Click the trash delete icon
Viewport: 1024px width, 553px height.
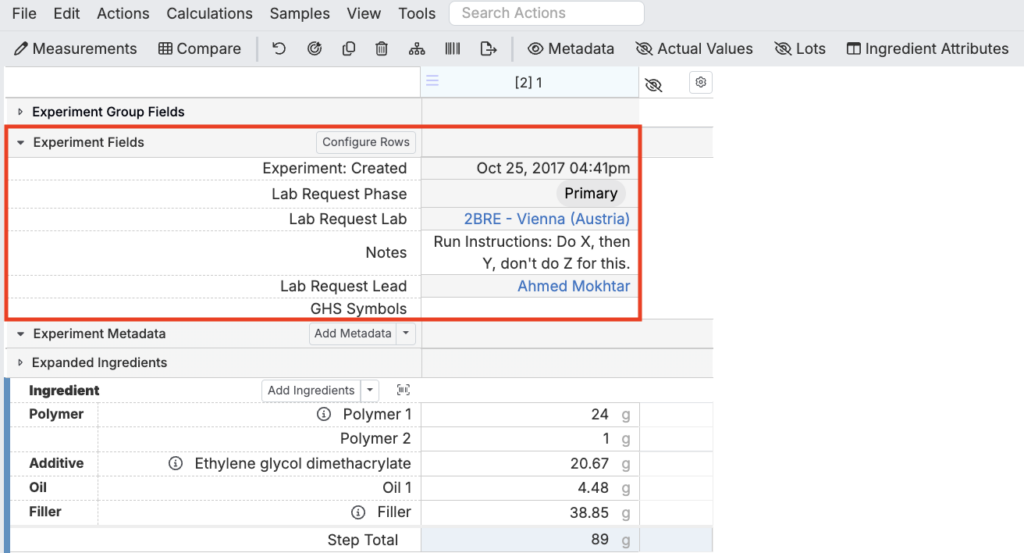pyautogui.click(x=382, y=49)
